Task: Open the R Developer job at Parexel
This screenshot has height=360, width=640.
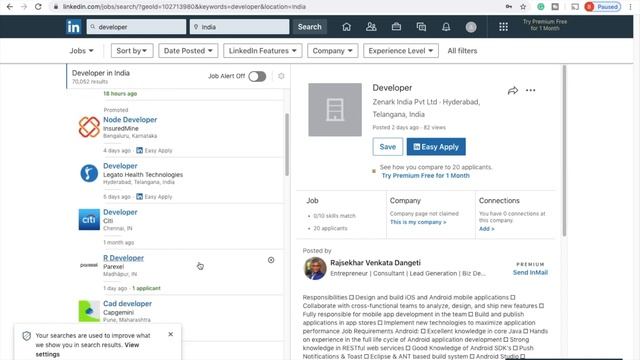Action: coord(123,258)
